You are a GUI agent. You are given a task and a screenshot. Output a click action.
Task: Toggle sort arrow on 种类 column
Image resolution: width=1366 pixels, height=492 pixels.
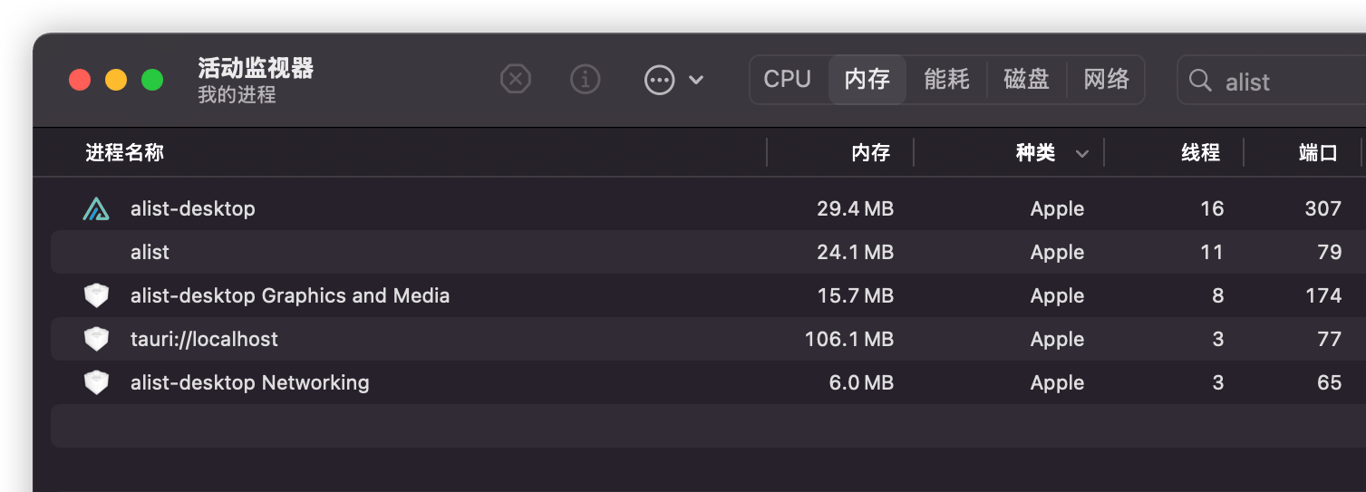point(1082,154)
